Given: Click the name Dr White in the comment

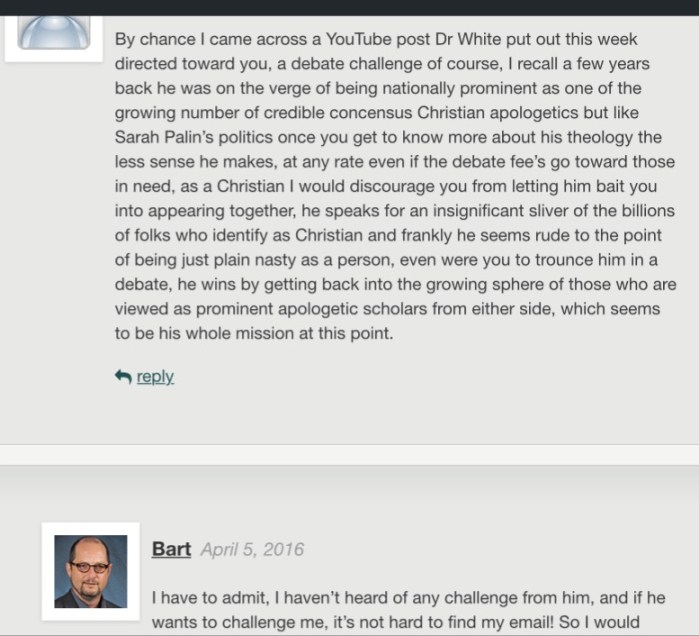Looking at the screenshot, I should (x=468, y=39).
